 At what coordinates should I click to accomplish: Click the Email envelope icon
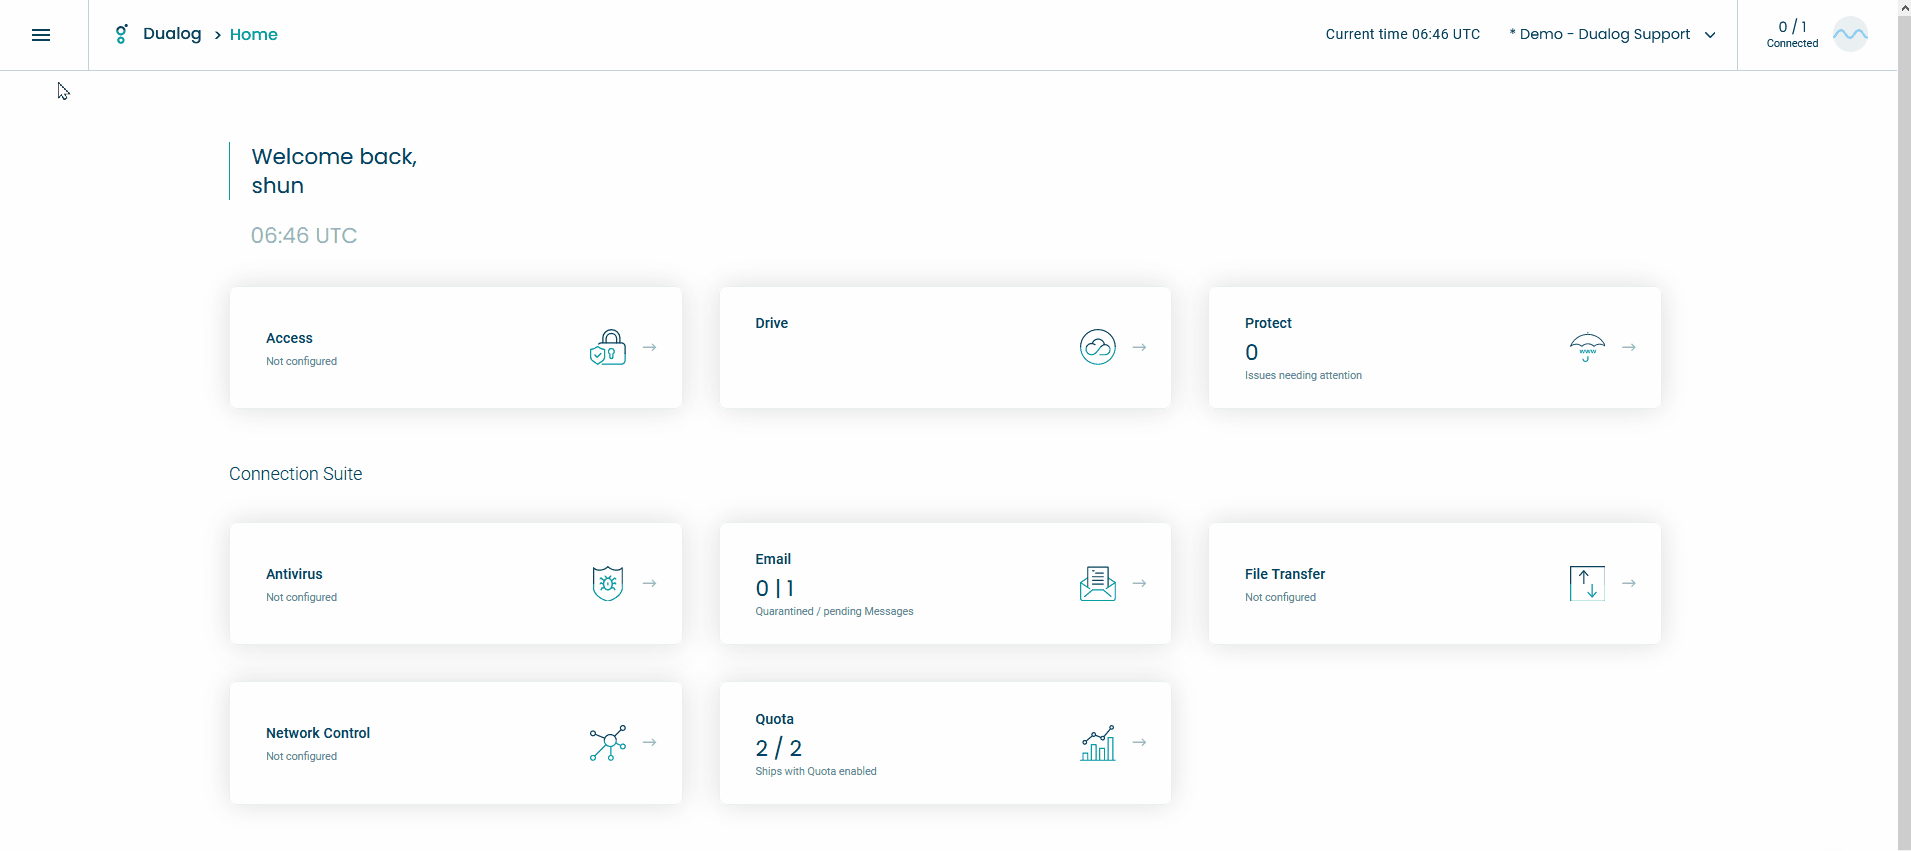pos(1098,583)
